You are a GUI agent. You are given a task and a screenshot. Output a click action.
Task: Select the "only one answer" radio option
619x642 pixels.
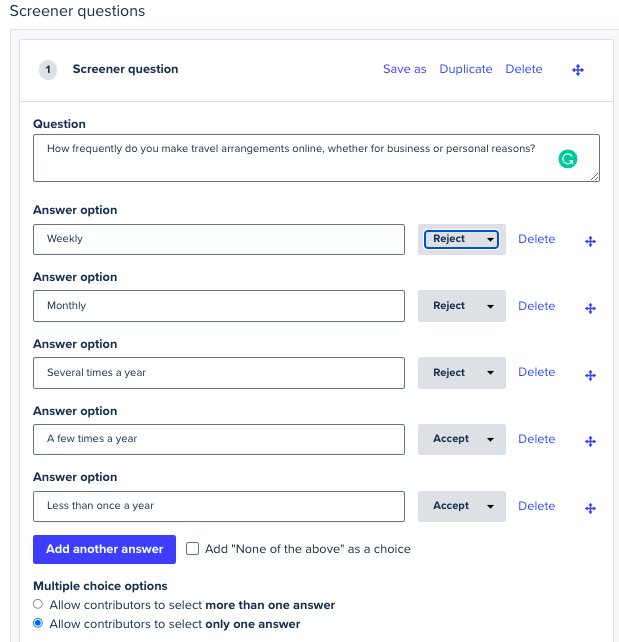tap(38, 623)
